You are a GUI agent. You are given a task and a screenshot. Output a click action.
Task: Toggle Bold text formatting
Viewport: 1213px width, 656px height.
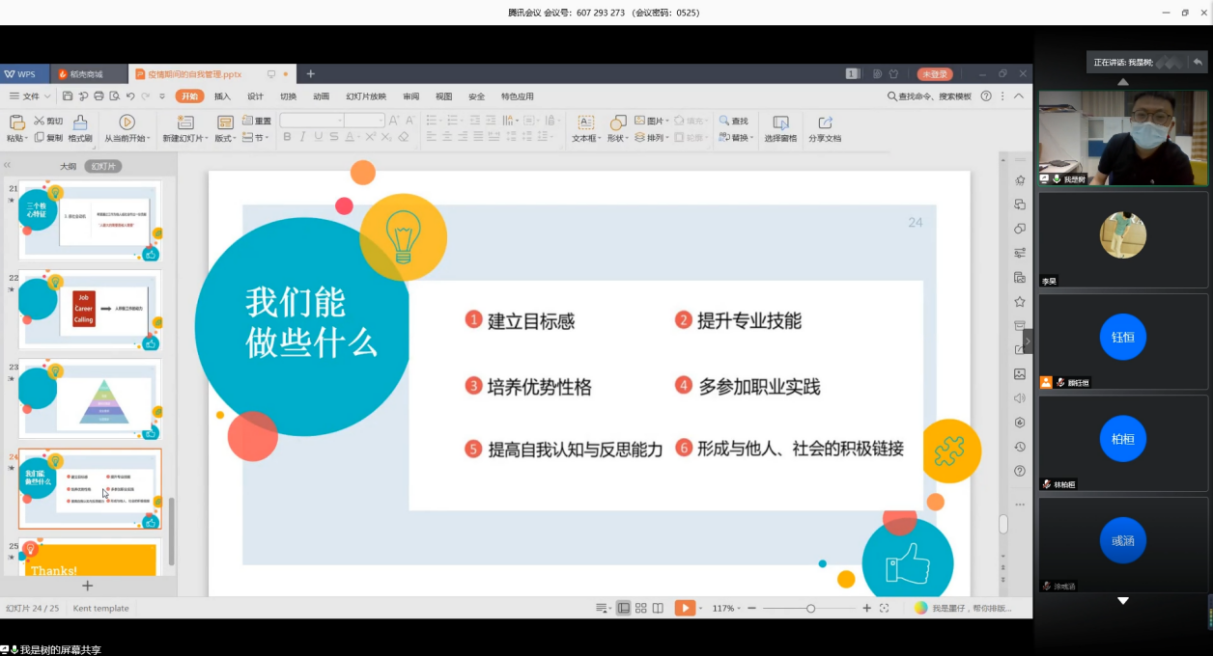pos(287,137)
